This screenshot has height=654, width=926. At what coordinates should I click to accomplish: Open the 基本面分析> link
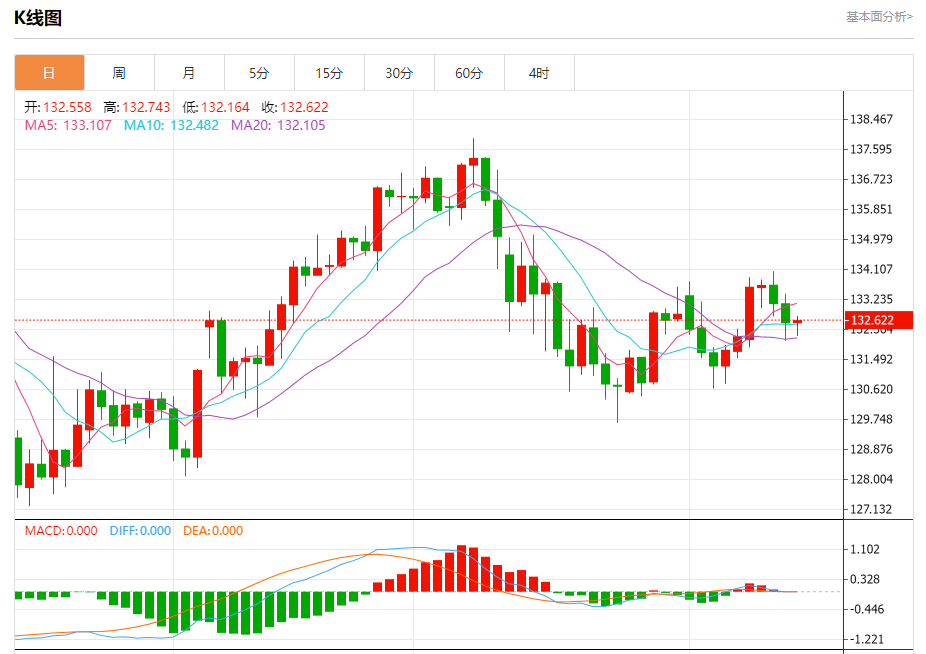(879, 17)
